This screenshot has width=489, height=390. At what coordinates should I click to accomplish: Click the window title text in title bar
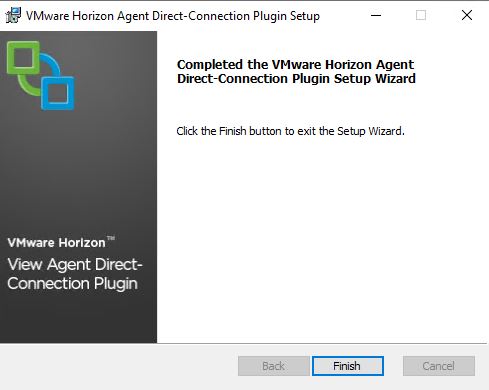pyautogui.click(x=173, y=16)
